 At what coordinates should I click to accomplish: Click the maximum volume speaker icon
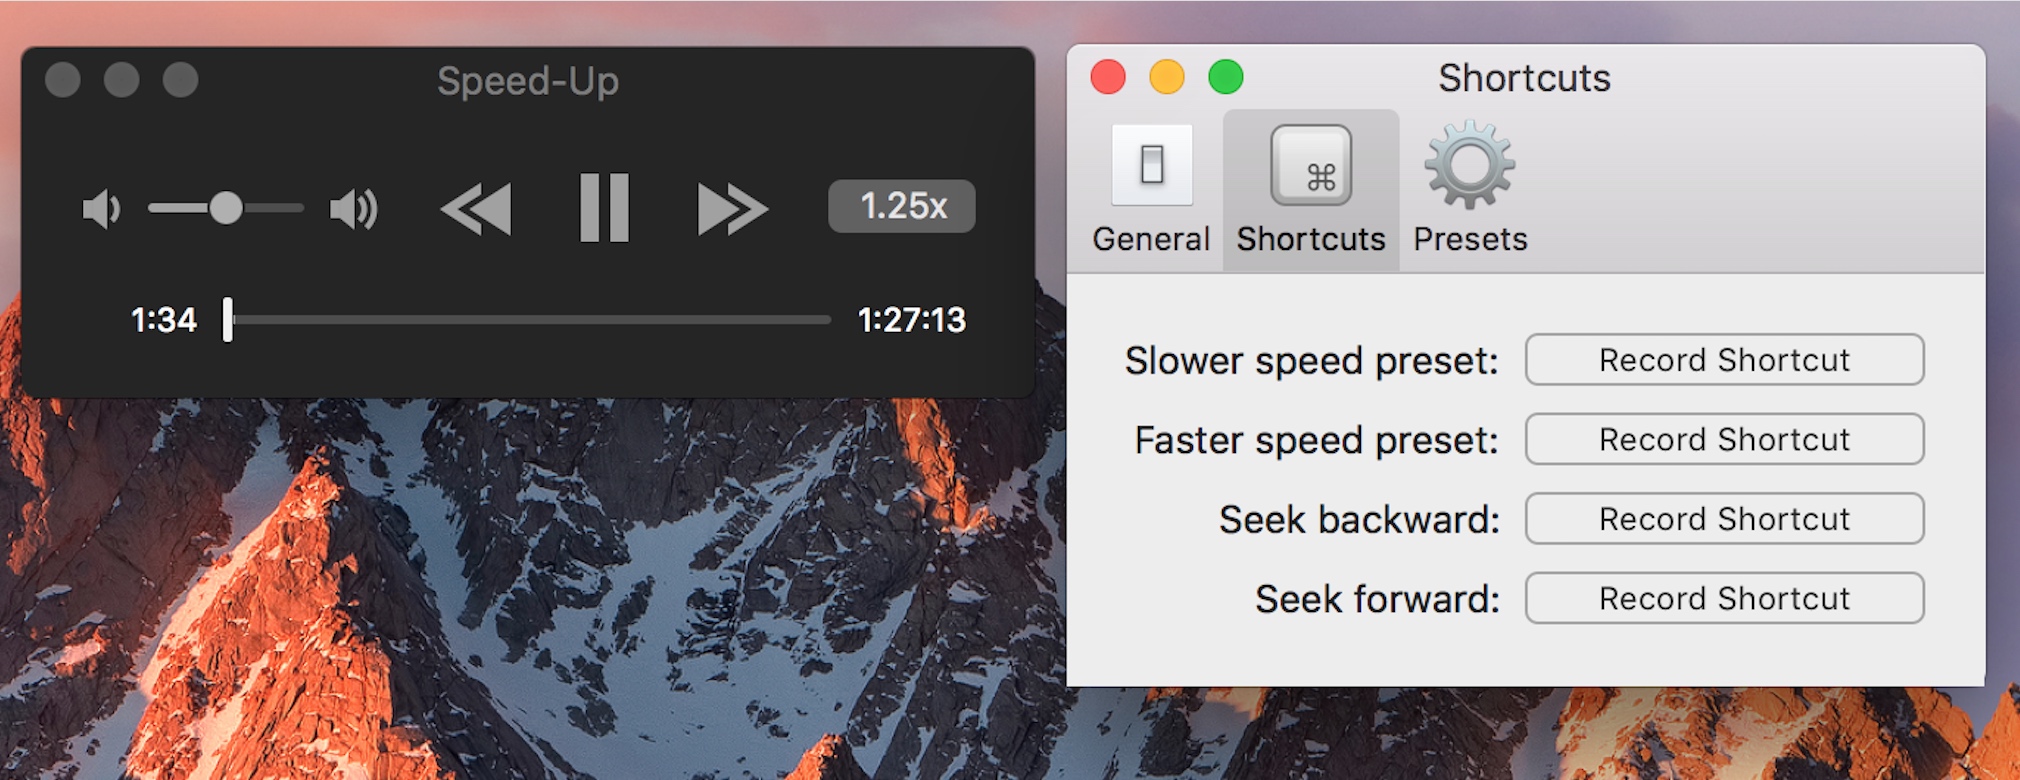click(351, 208)
